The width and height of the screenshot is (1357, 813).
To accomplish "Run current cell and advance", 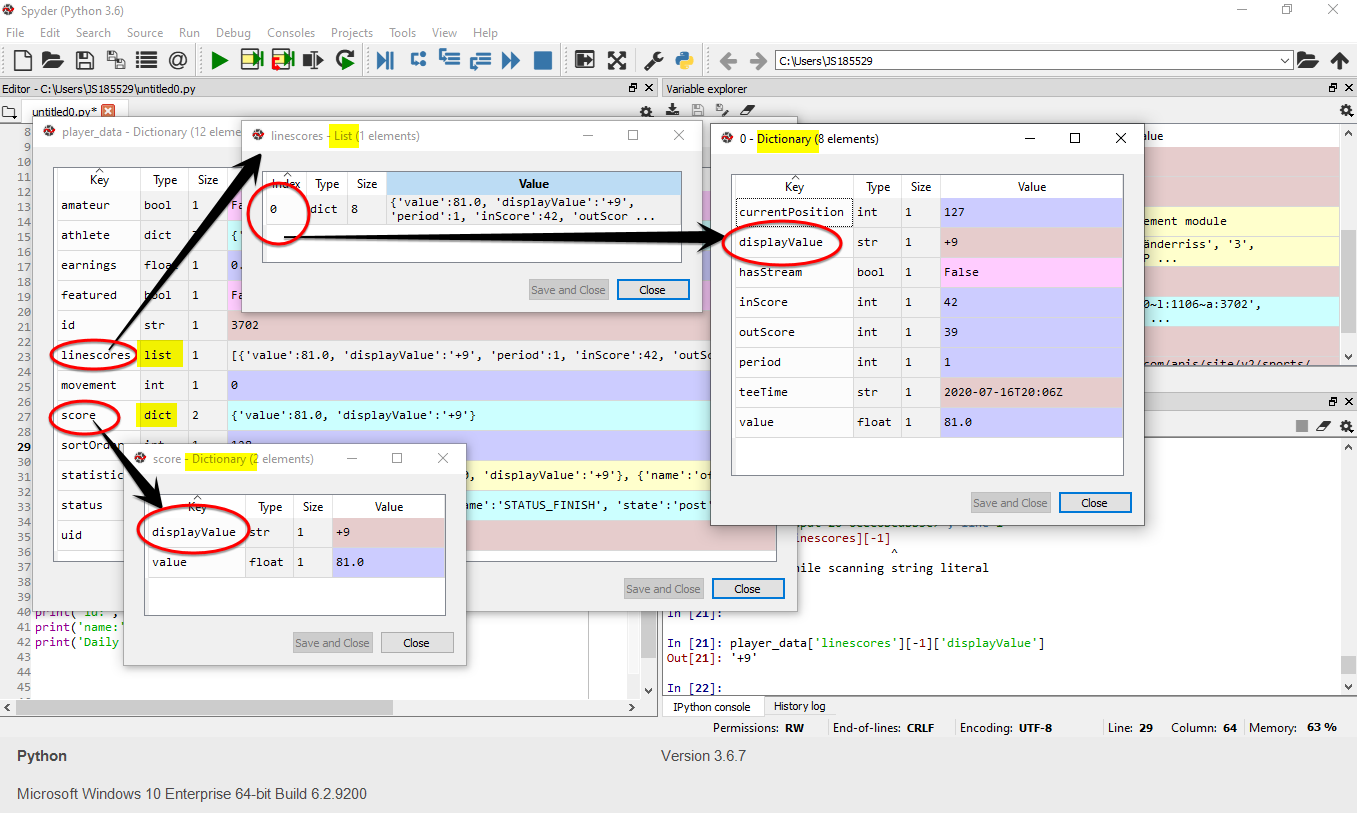I will pos(282,60).
